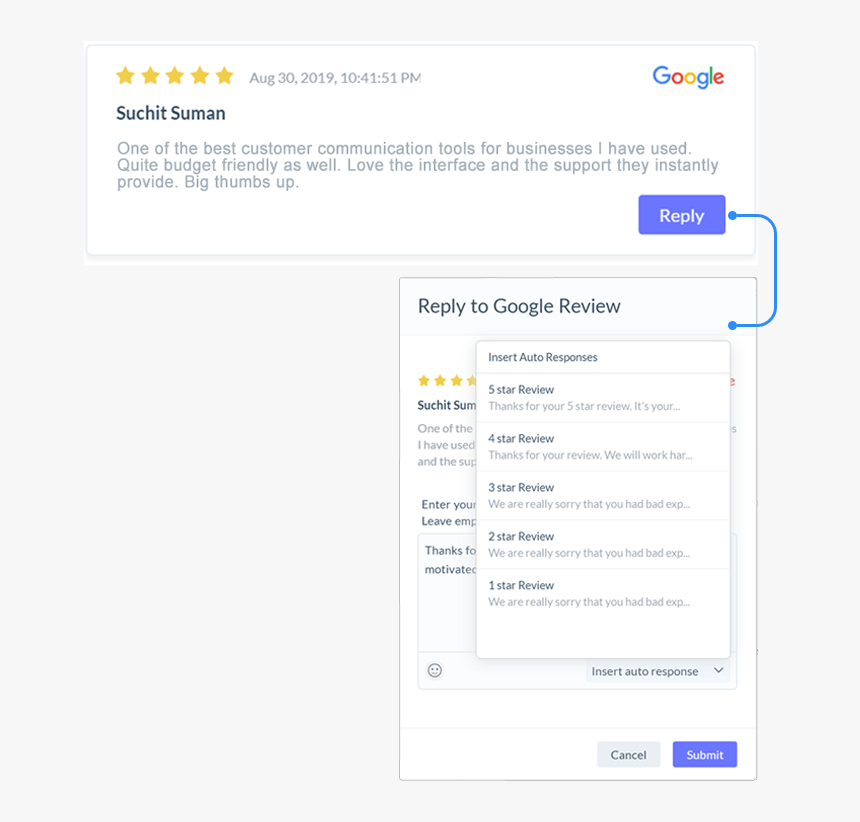This screenshot has width=860, height=822.
Task: Click the Insert Auto Responses header
Action: [542, 357]
